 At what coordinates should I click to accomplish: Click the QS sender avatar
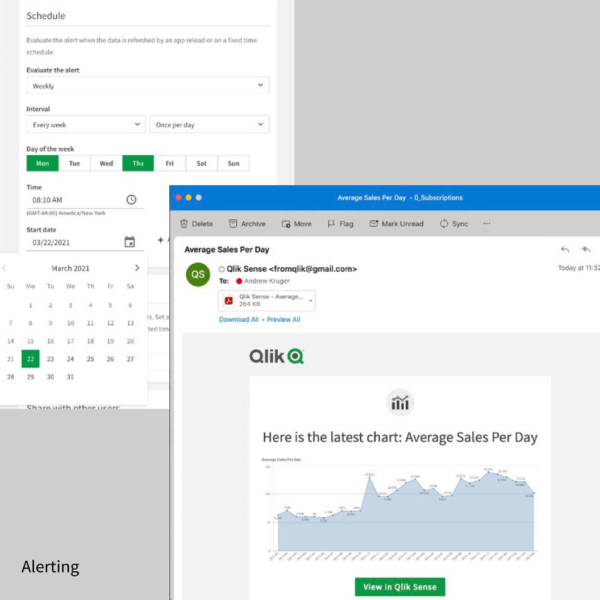coord(198,274)
